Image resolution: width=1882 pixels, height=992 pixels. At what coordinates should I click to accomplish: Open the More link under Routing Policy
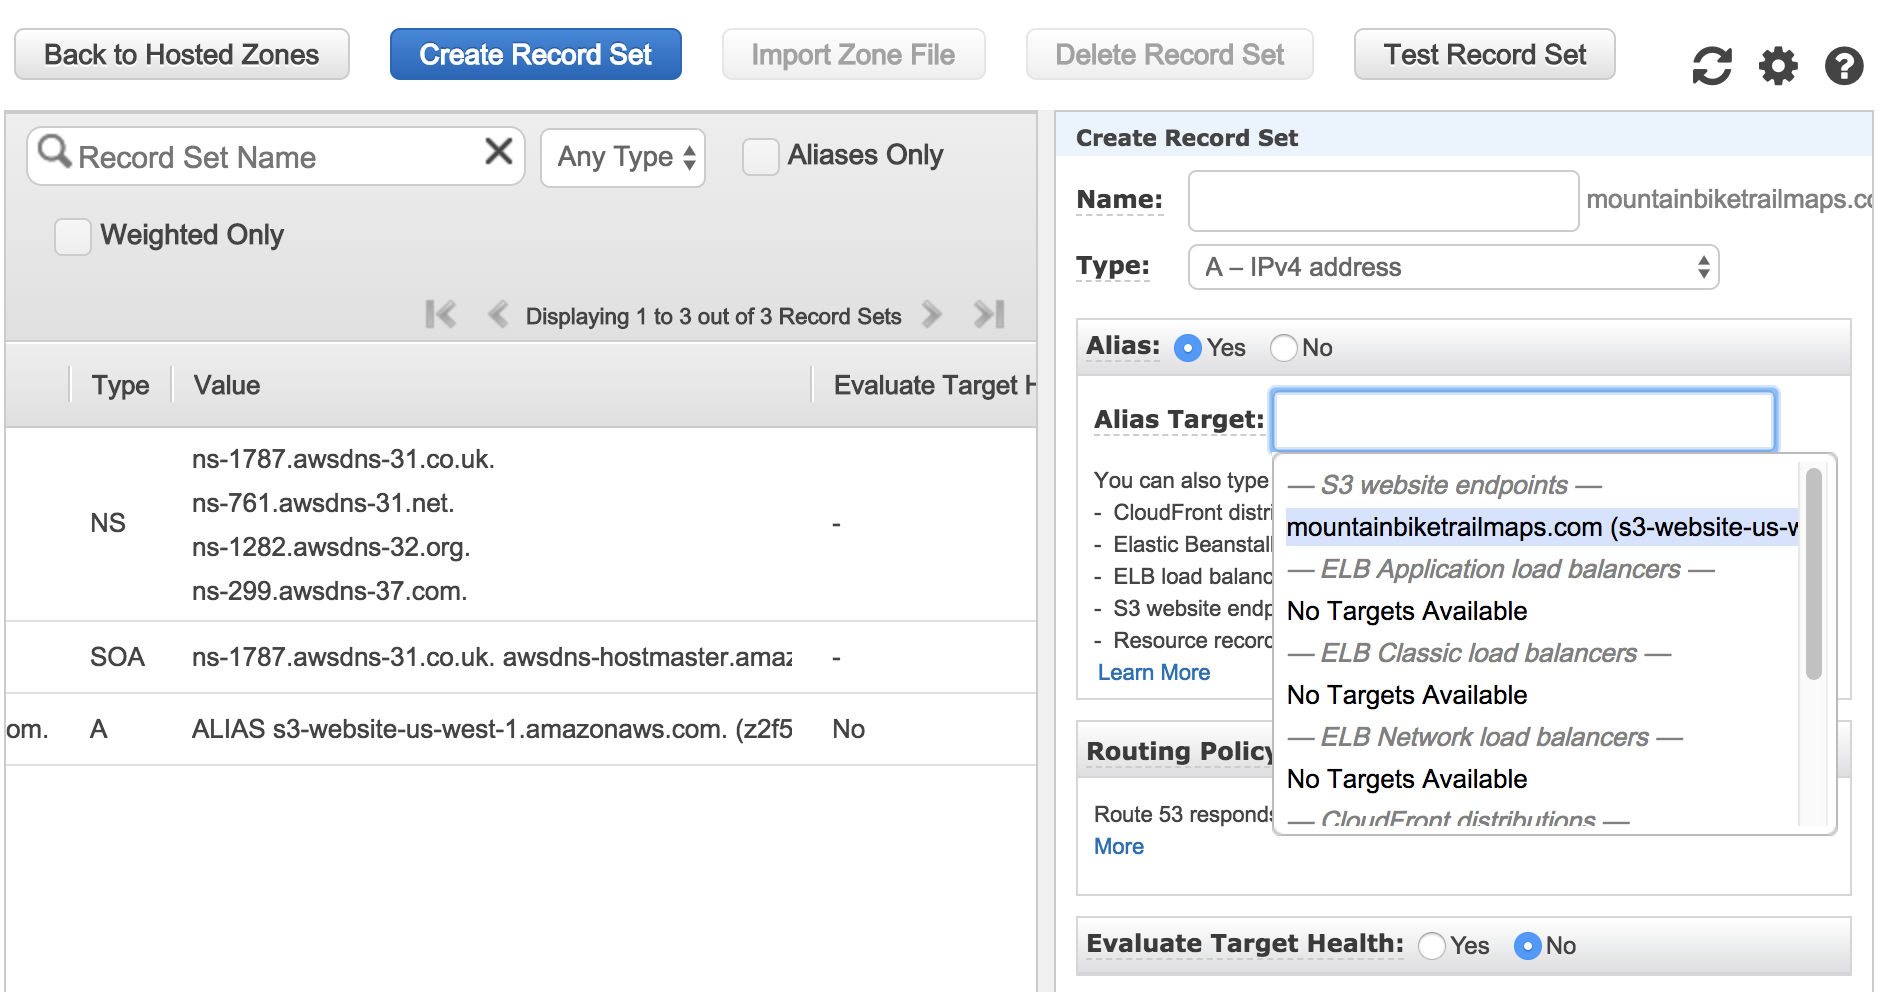pos(1119,847)
